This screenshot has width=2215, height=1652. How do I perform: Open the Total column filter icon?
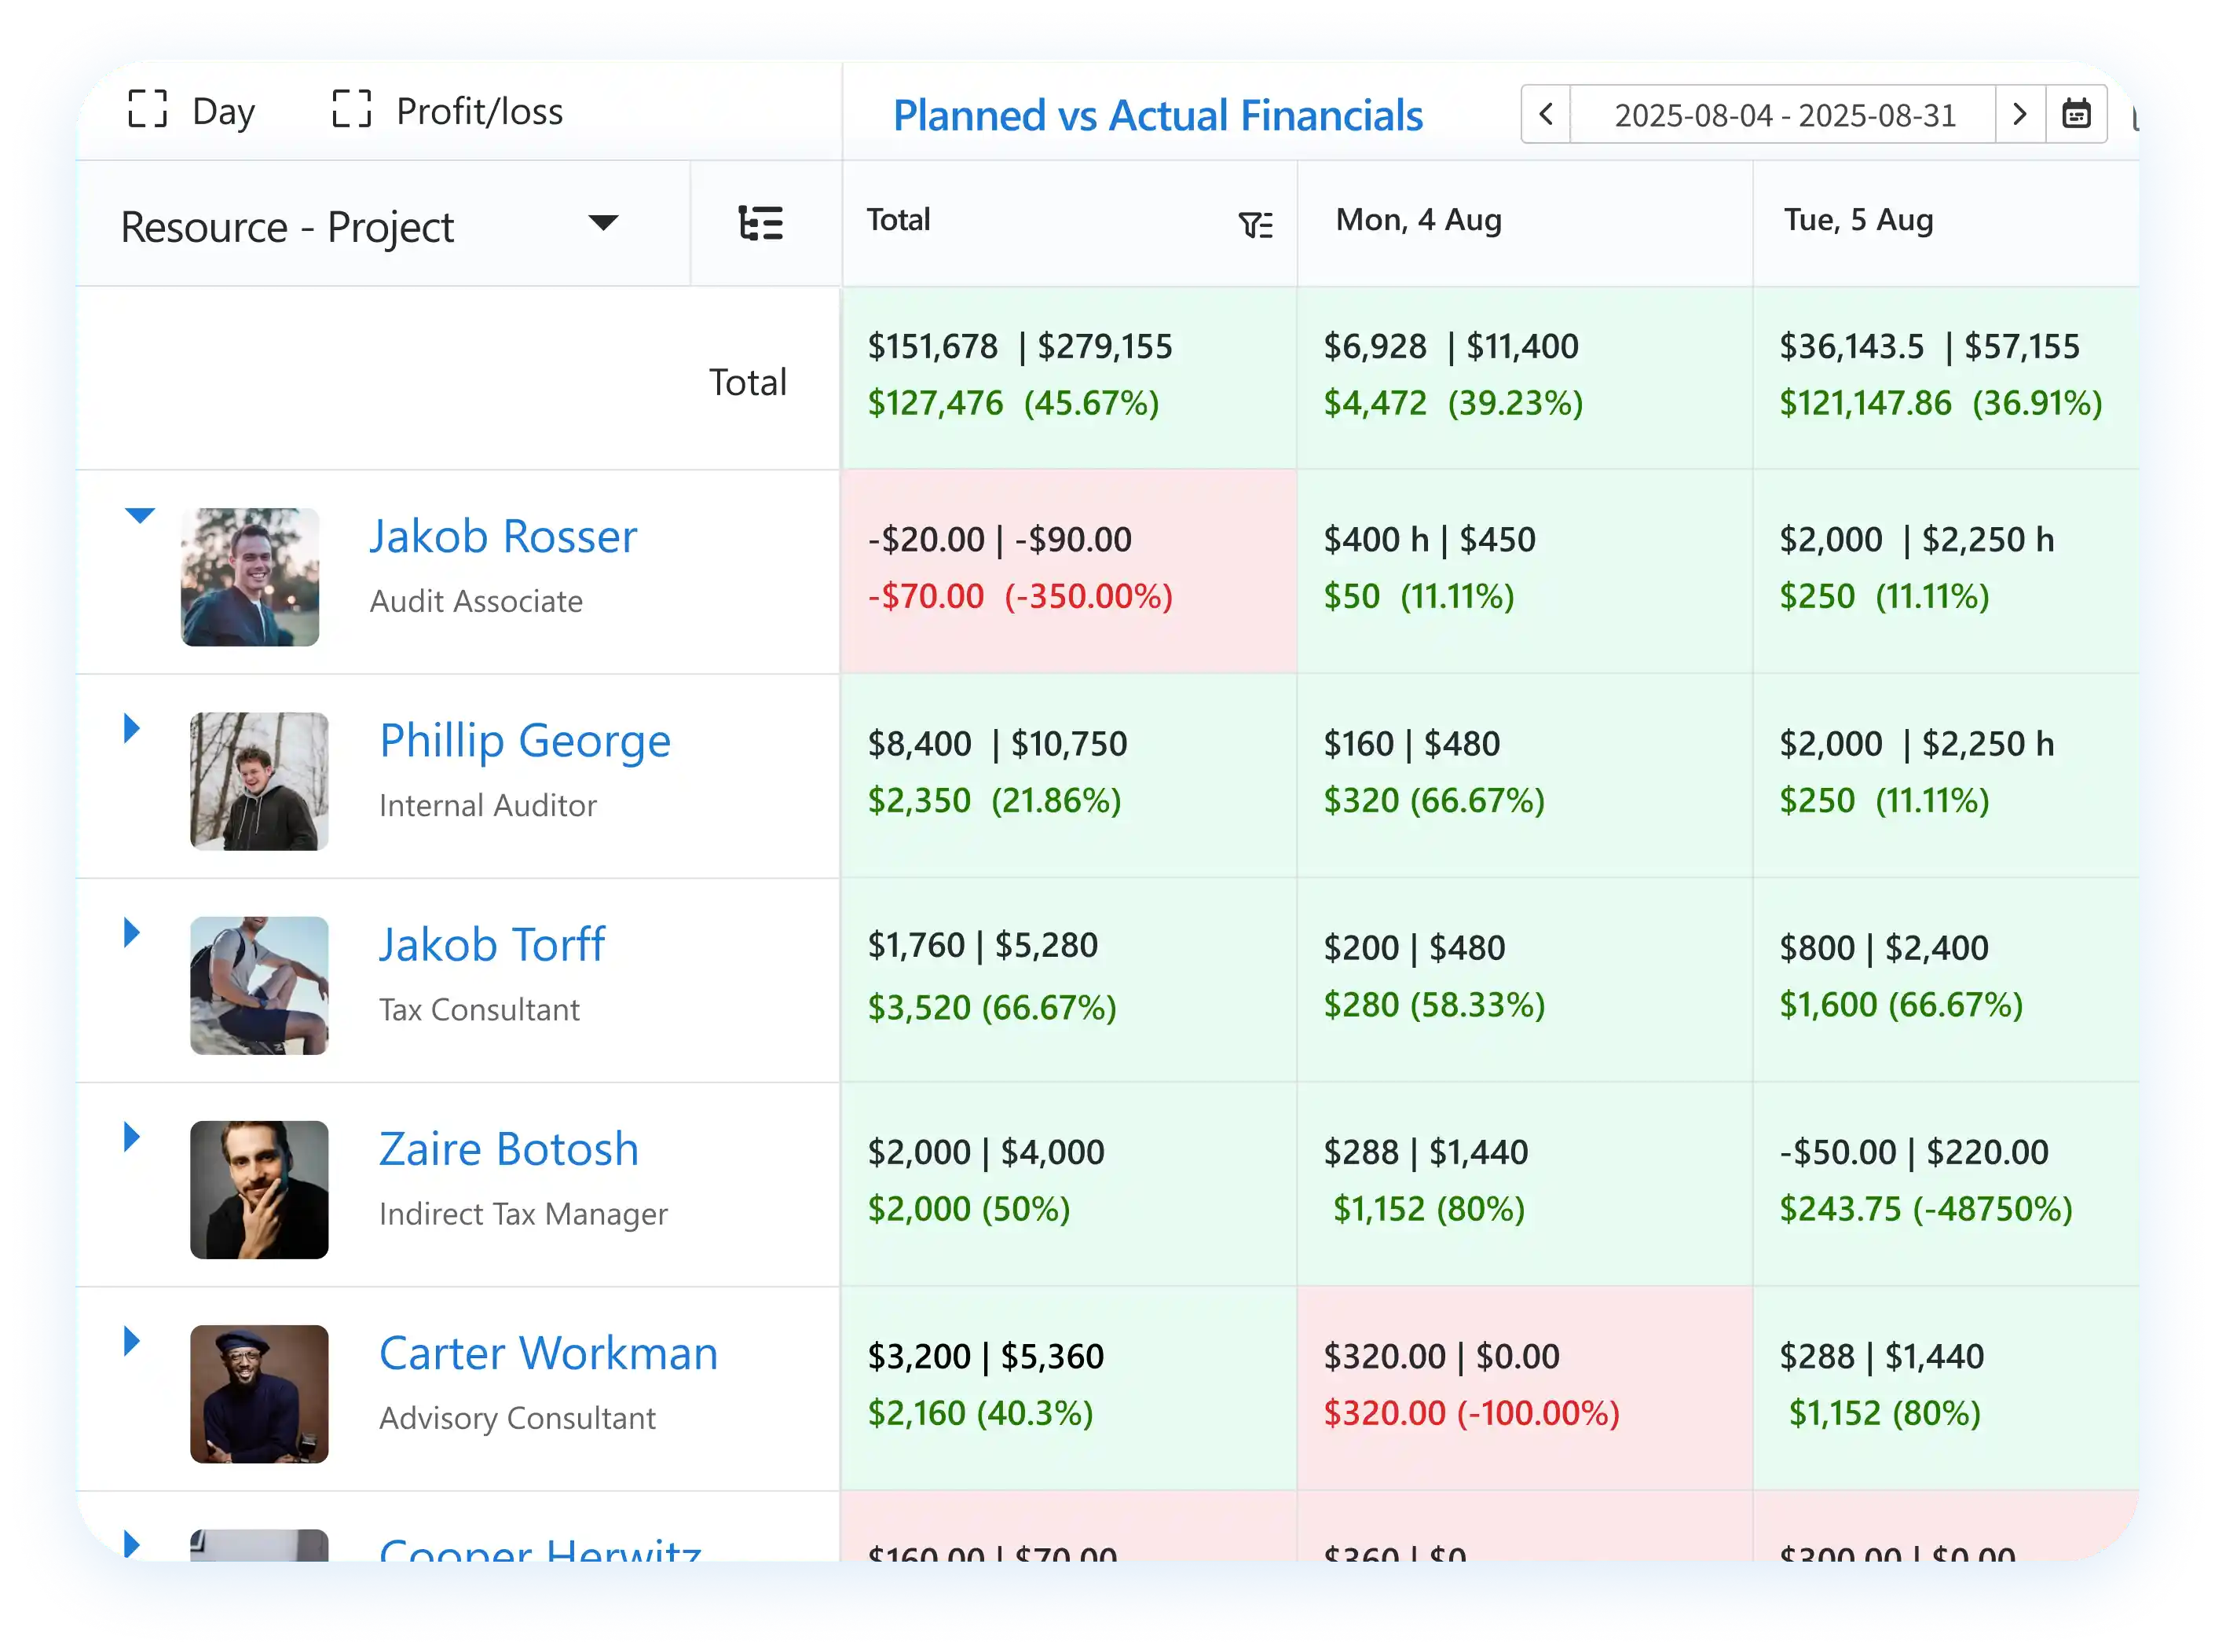(x=1254, y=225)
